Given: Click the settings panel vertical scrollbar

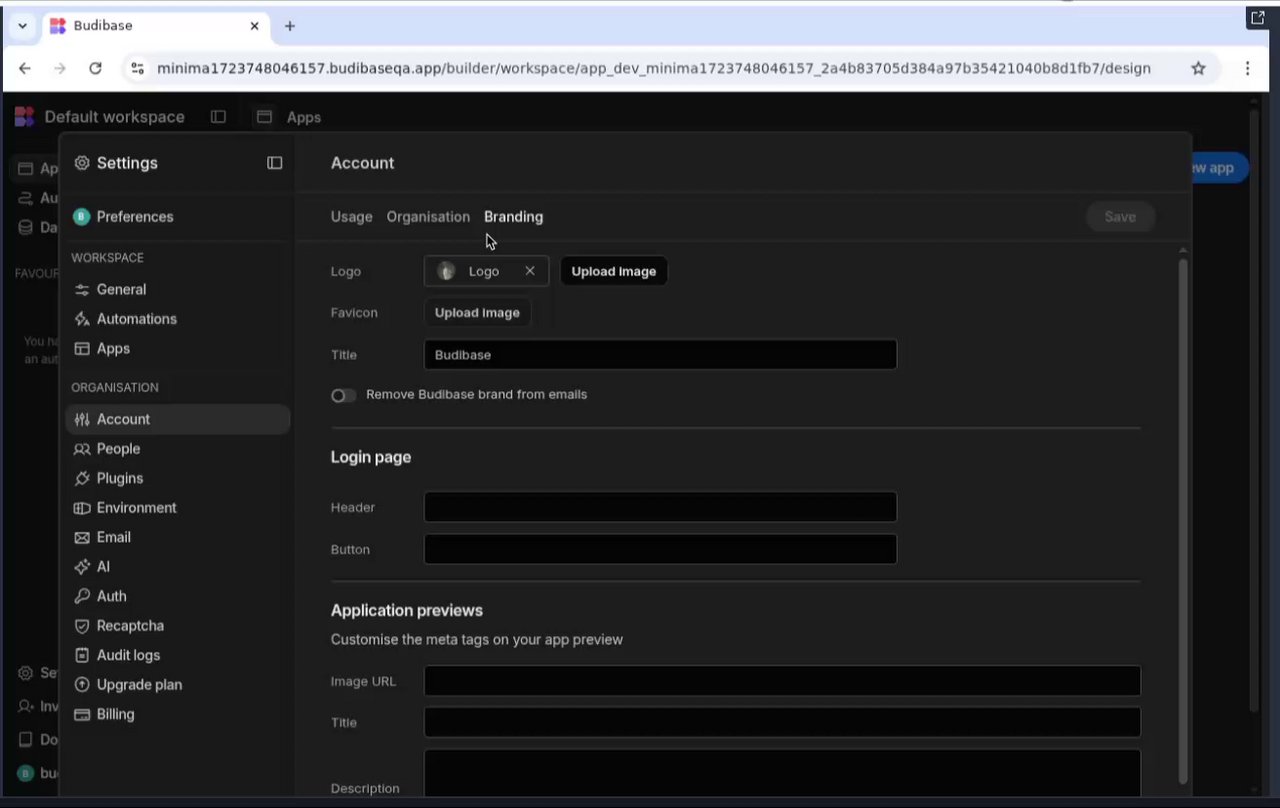Looking at the screenshot, I should point(1184,520).
